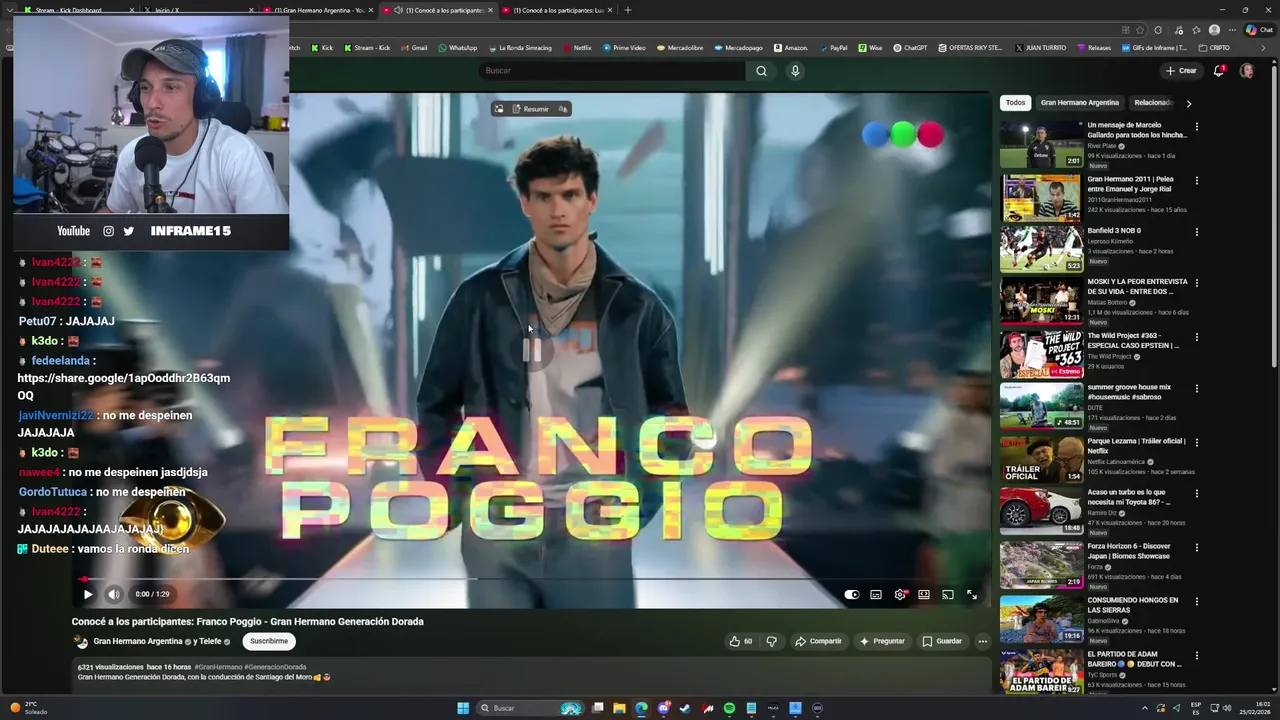
Task: Open the browser Chat assistant button
Action: 1259,30
